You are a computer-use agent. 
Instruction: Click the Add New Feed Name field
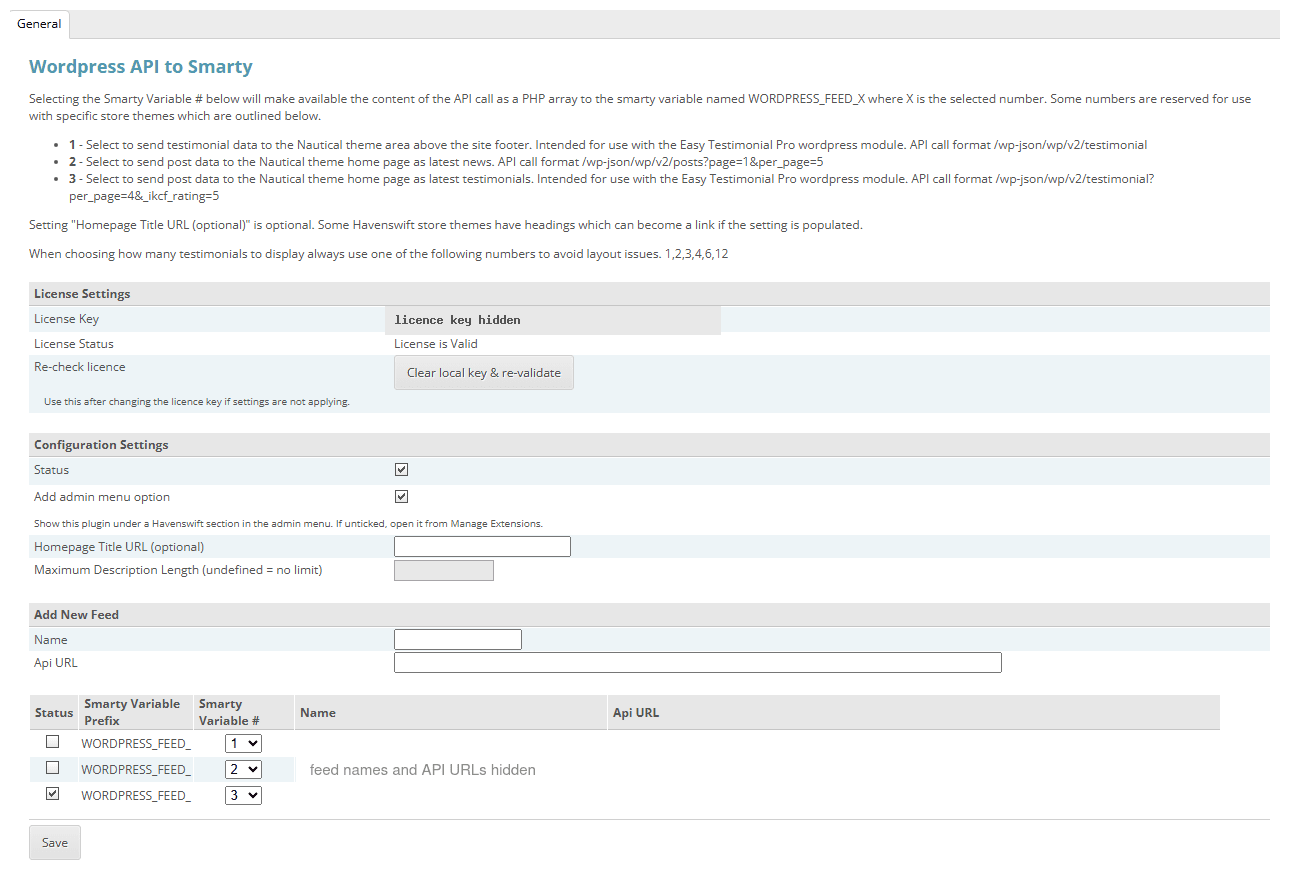(458, 640)
